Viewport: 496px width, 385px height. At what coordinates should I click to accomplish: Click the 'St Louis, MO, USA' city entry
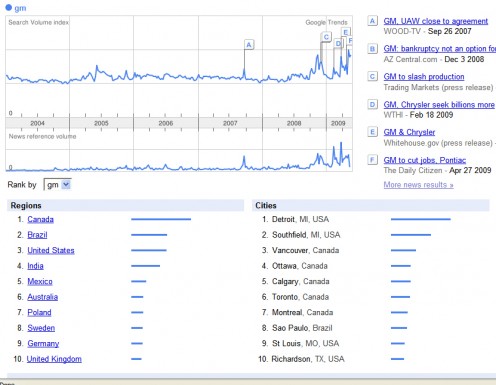pos(305,344)
